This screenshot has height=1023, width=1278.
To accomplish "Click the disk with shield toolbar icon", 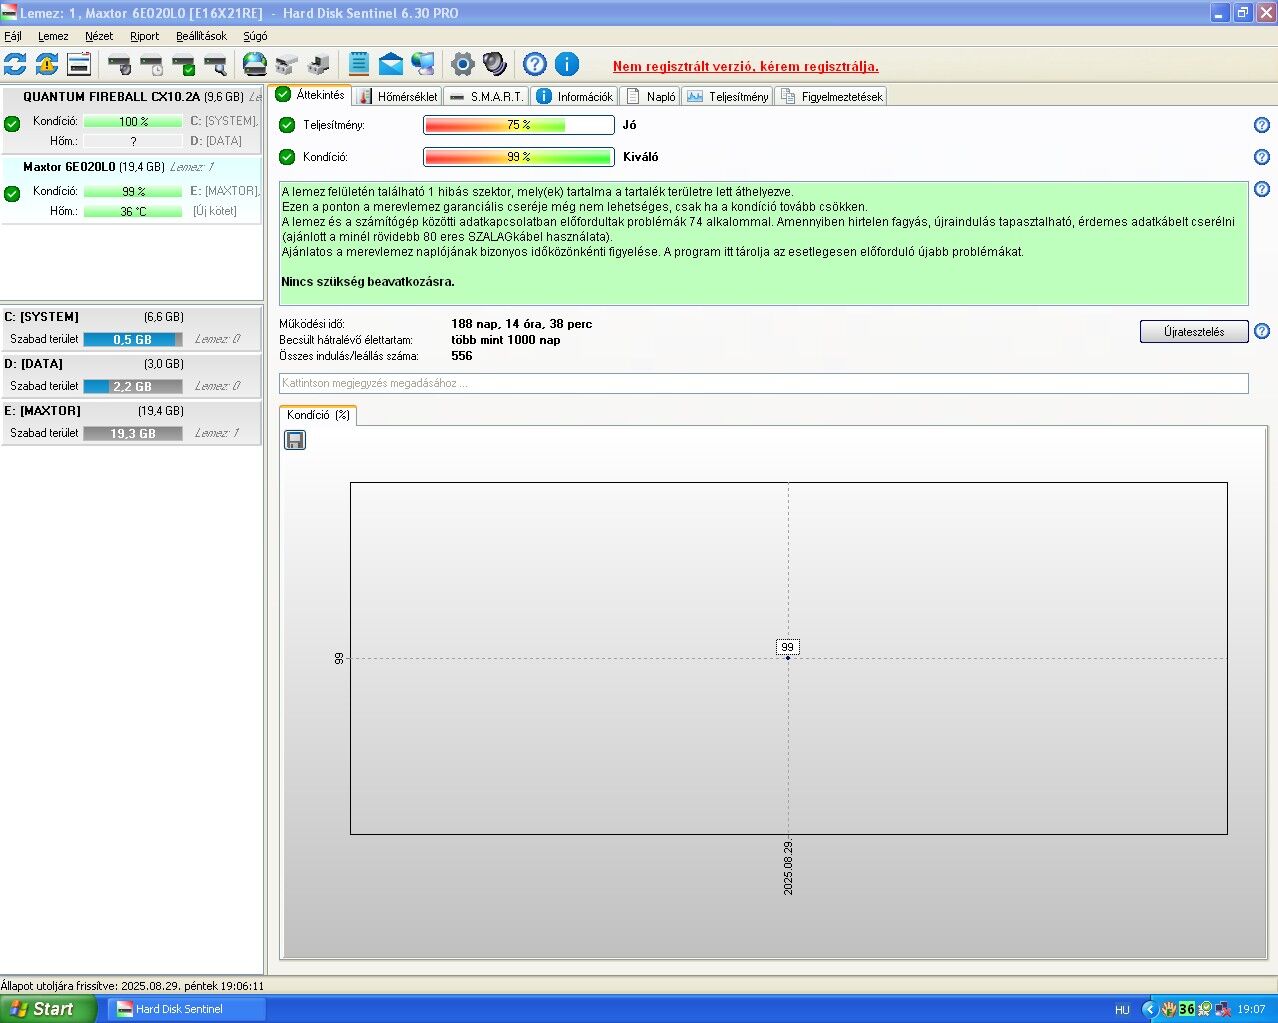I will (120, 65).
